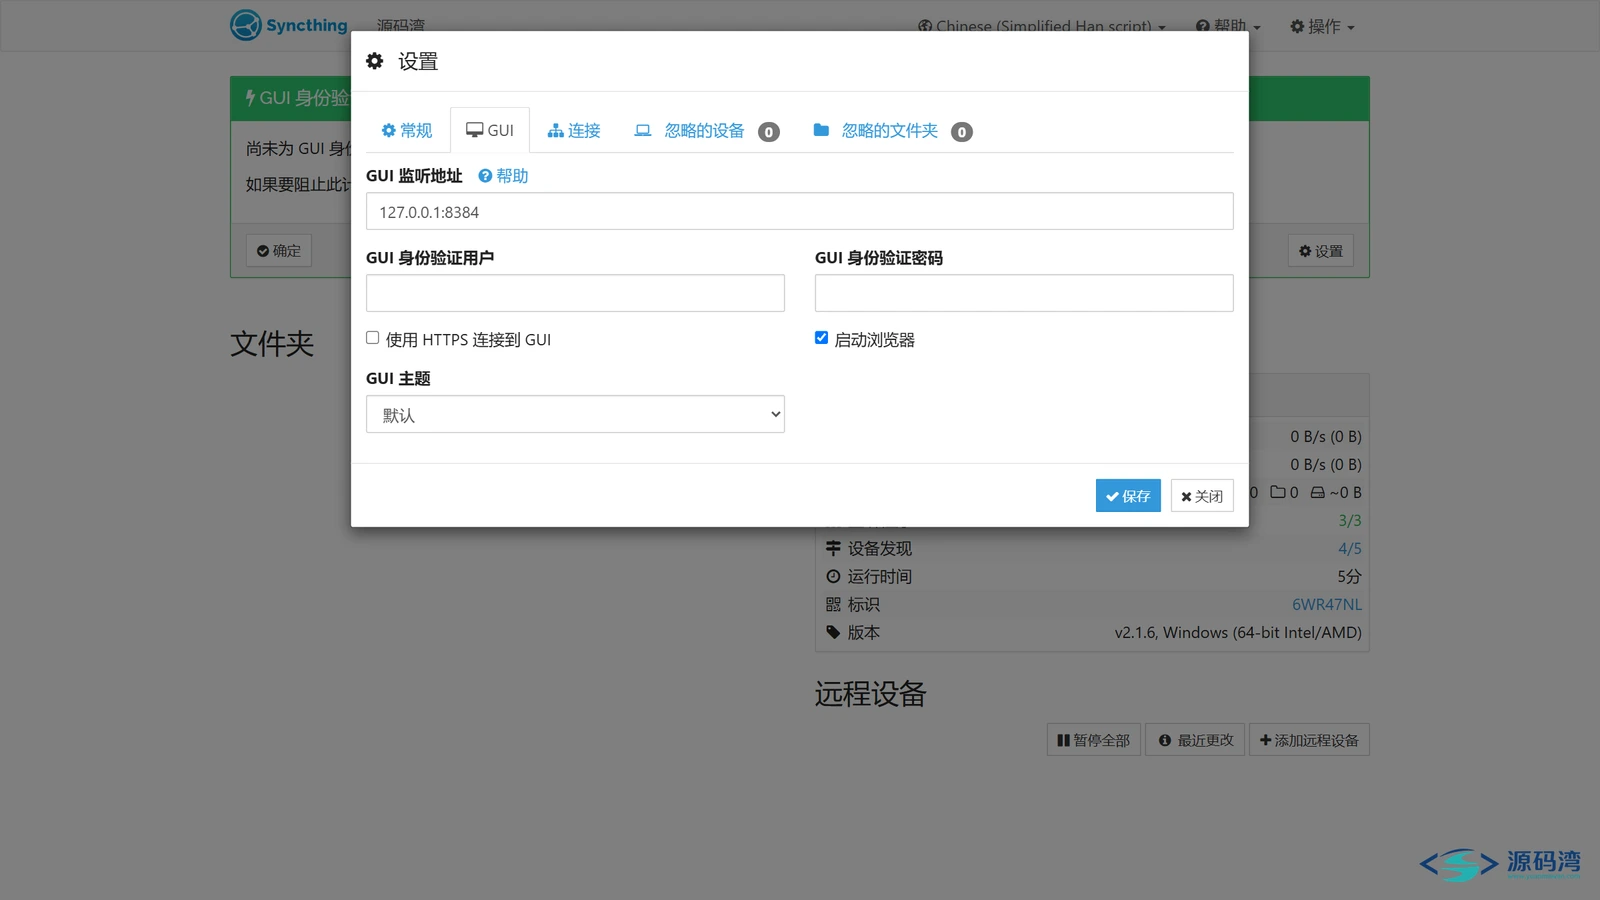The image size is (1600, 900).
Task: Click the monitor icon on the GUI tab
Action: 474,130
